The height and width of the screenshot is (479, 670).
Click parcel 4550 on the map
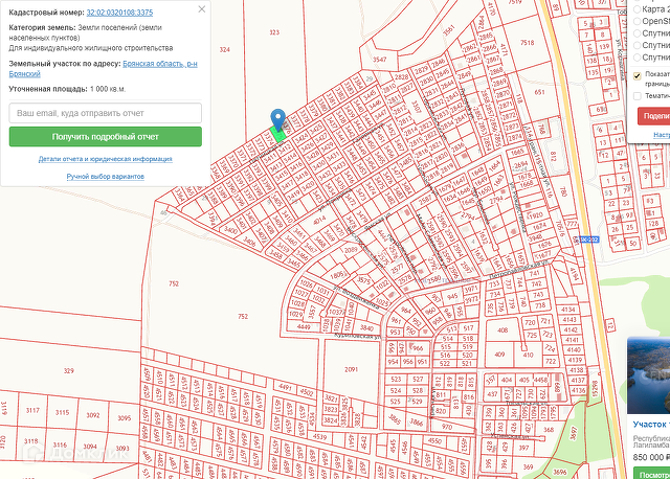click(435, 441)
